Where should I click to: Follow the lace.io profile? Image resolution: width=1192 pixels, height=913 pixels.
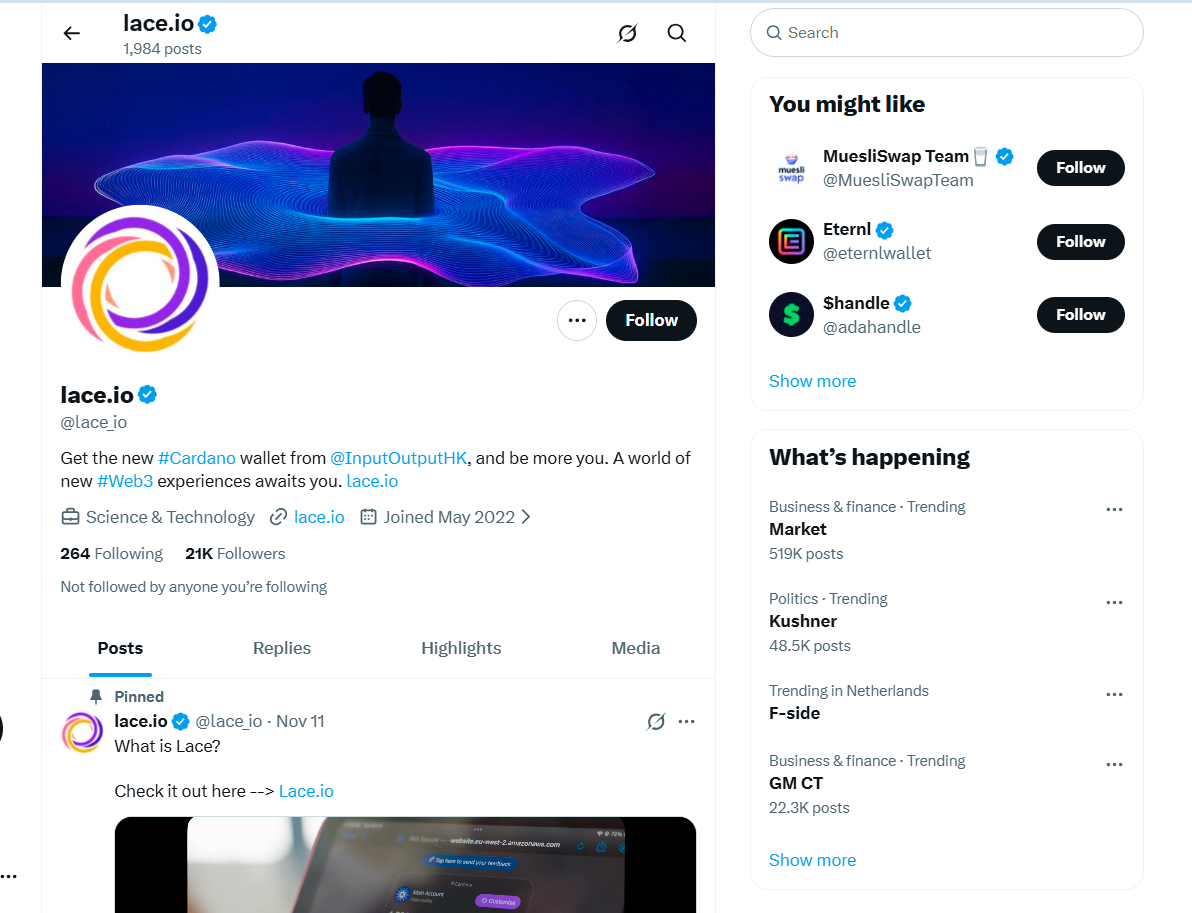[x=651, y=320]
